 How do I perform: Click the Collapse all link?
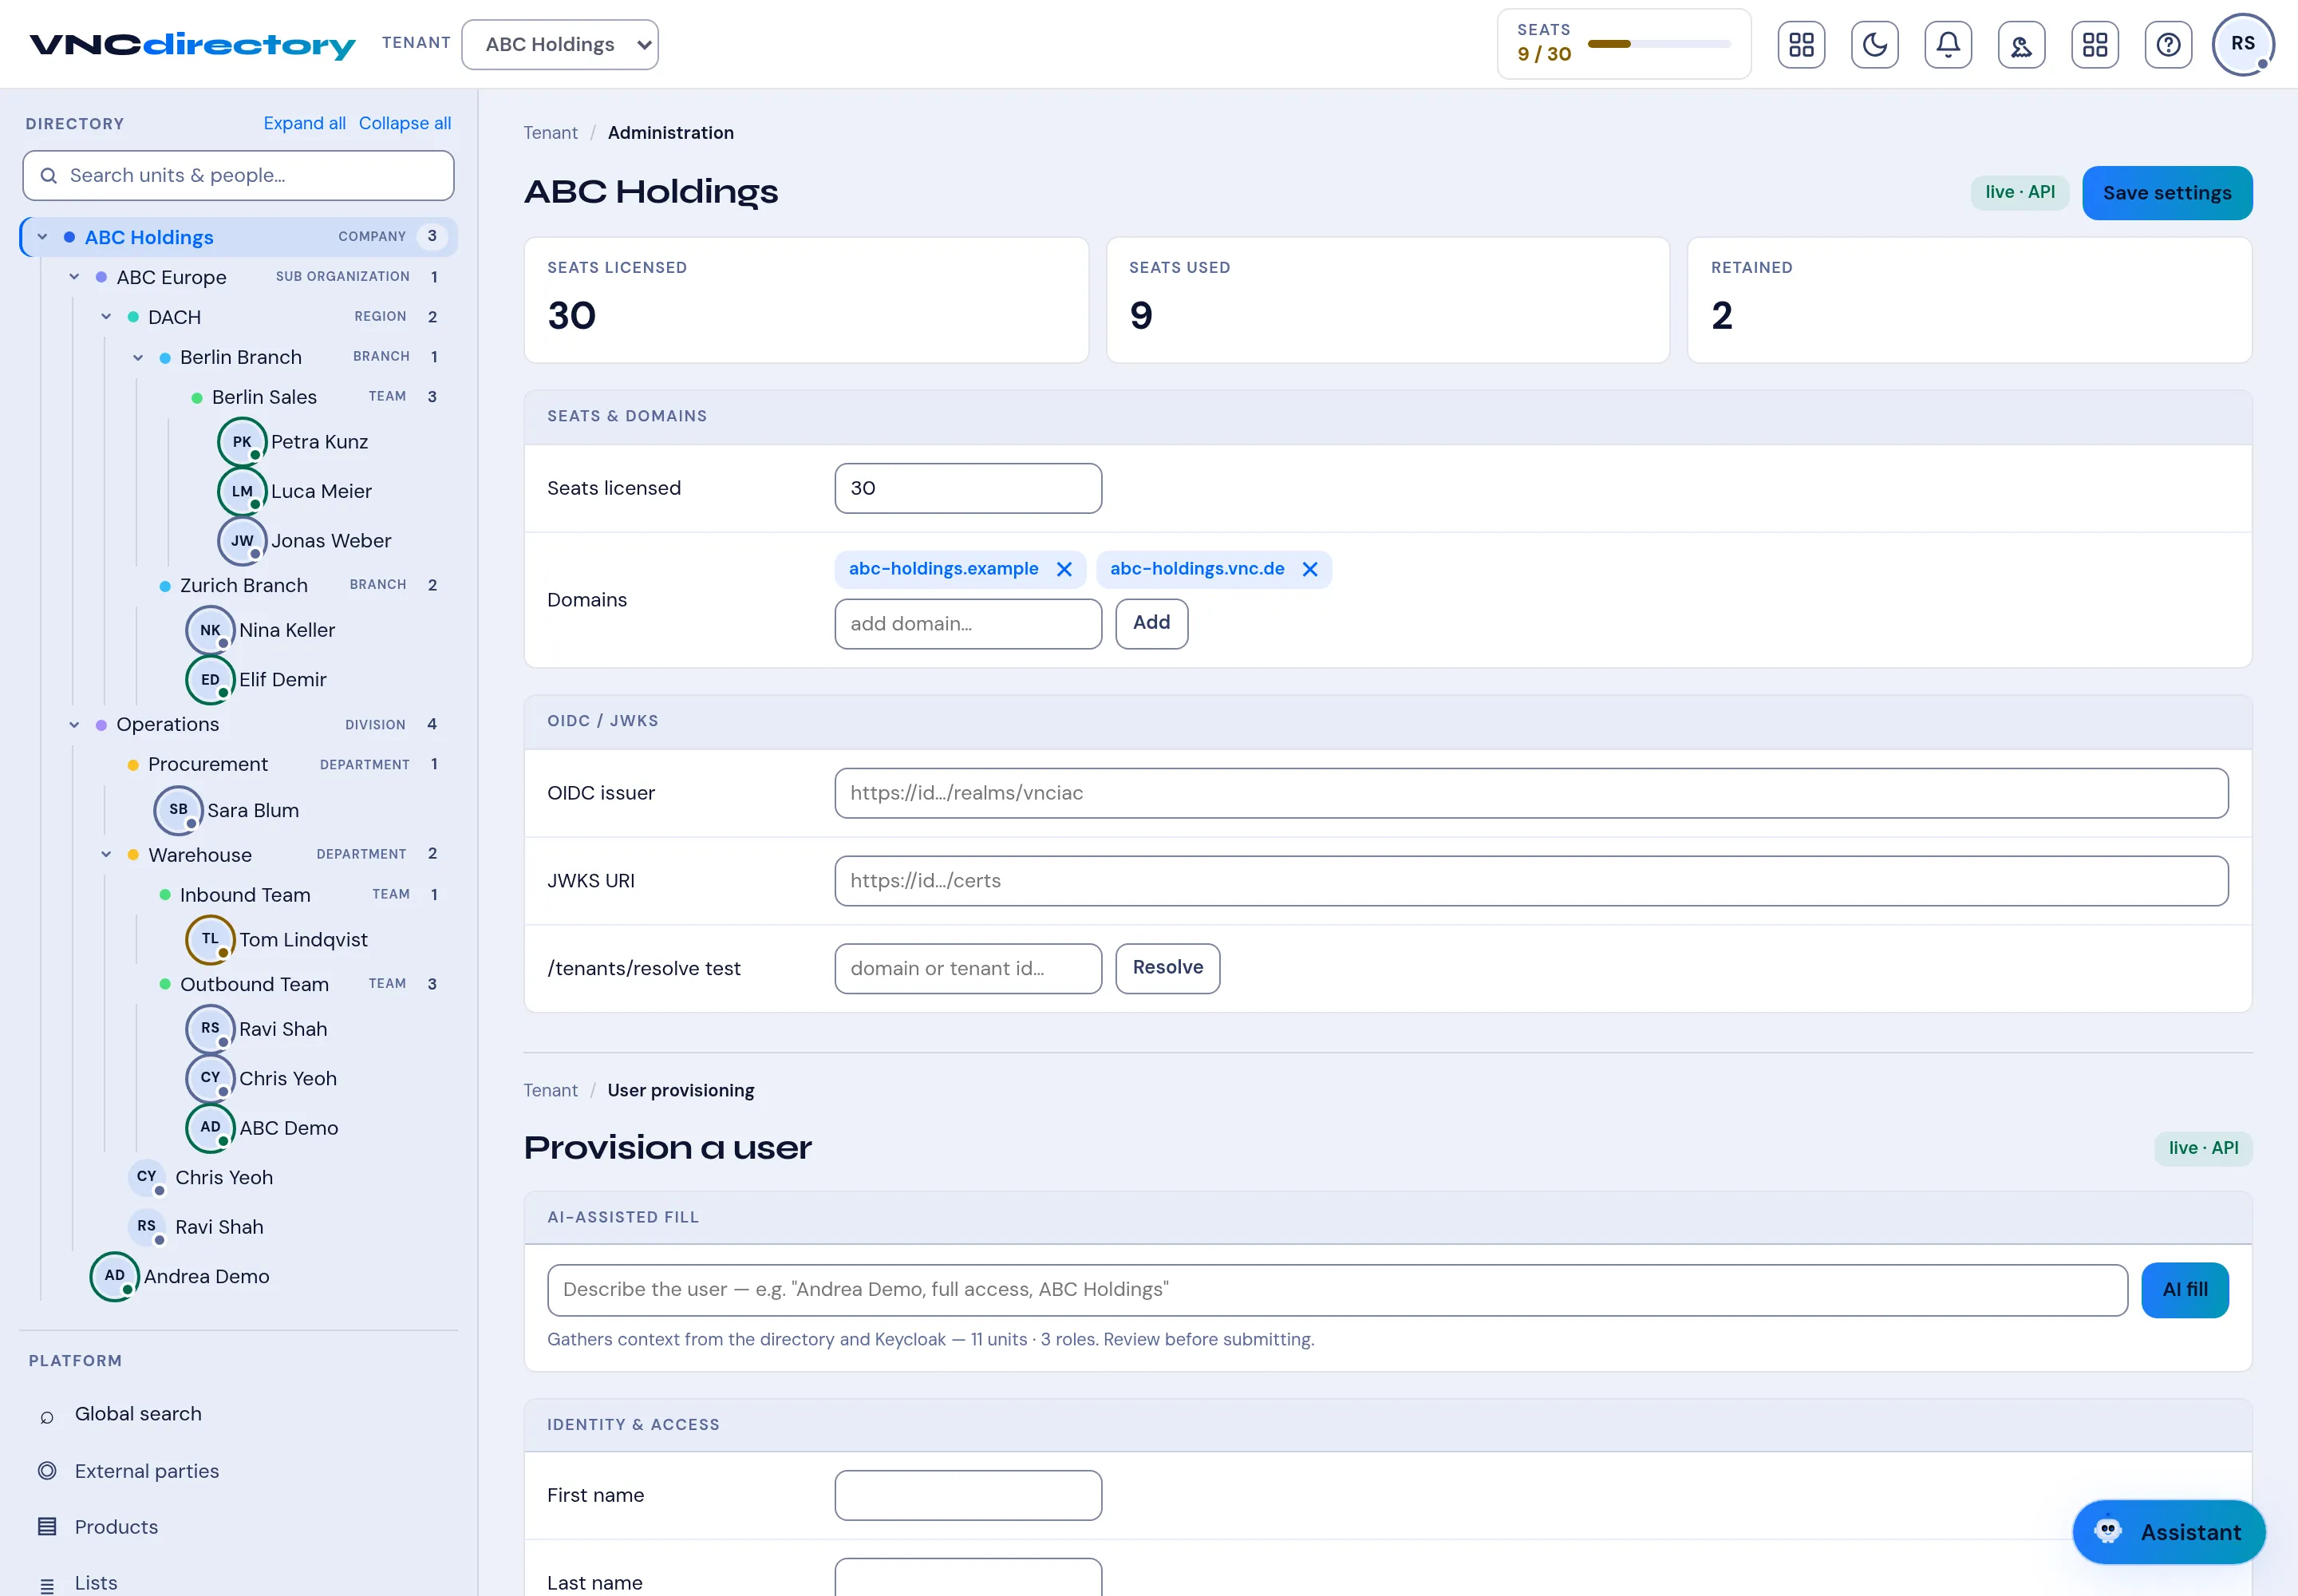[x=405, y=123]
